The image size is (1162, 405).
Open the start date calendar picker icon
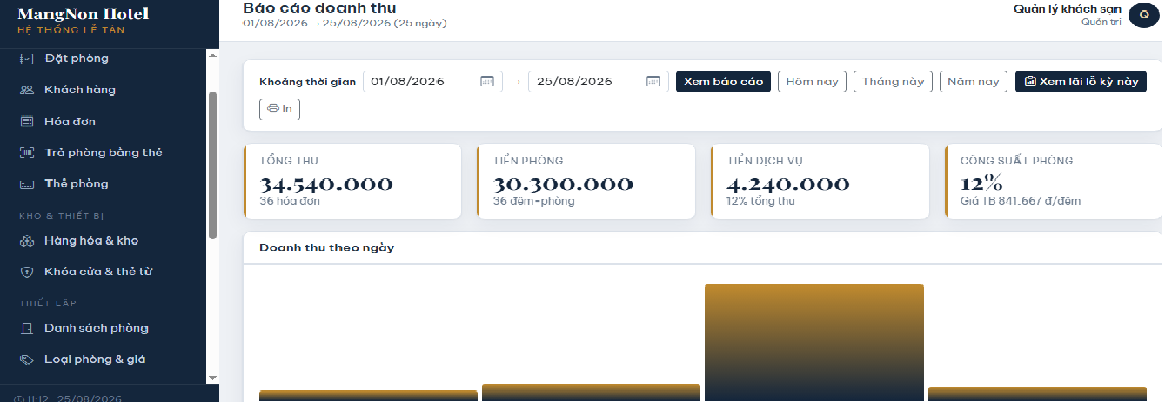487,81
